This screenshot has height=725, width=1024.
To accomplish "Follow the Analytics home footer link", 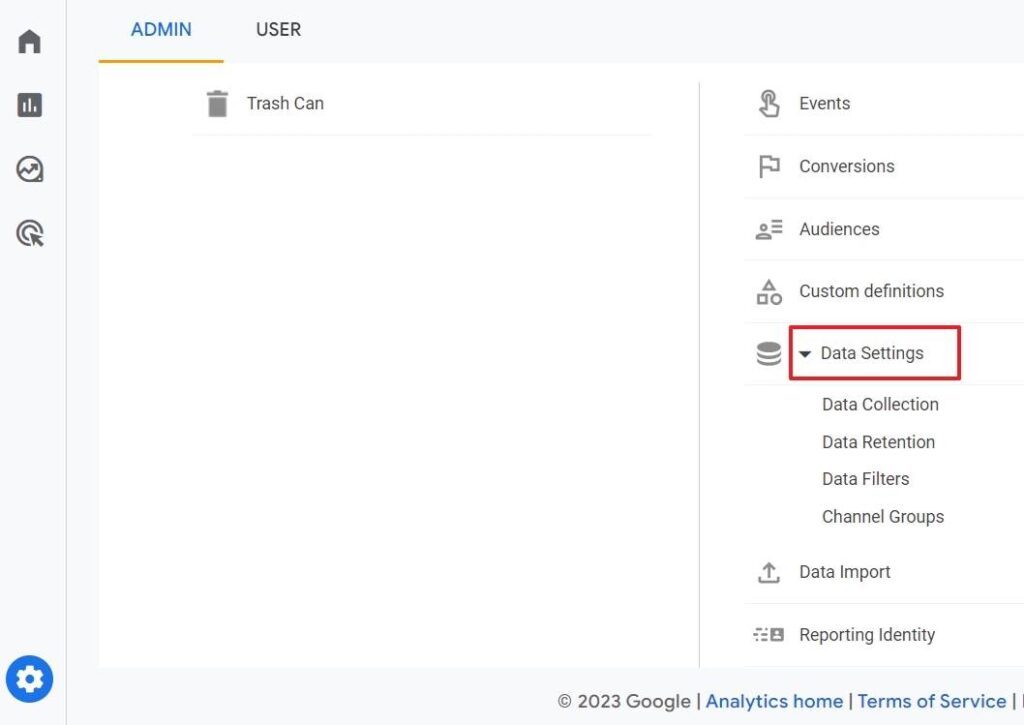I will [x=774, y=701].
